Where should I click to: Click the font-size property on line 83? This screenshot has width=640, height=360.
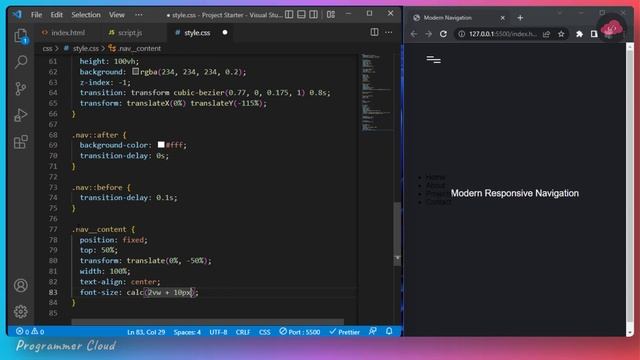tap(99, 292)
